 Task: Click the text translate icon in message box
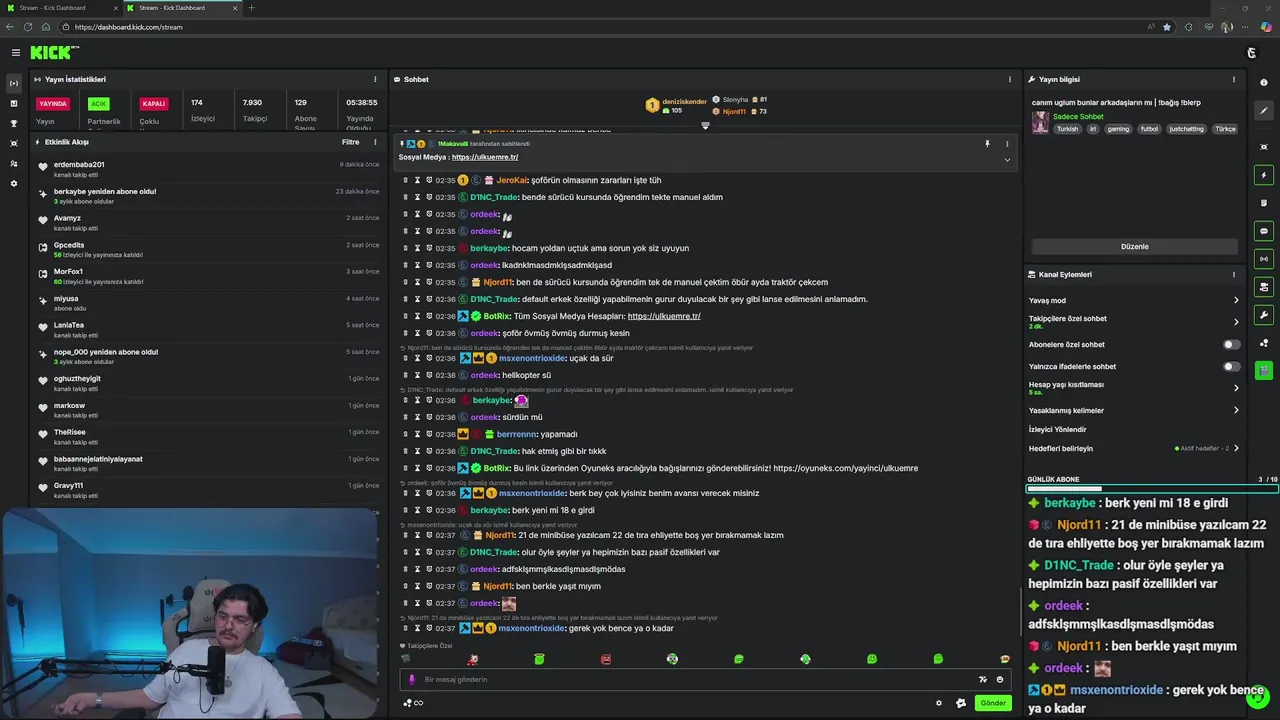pos(983,679)
